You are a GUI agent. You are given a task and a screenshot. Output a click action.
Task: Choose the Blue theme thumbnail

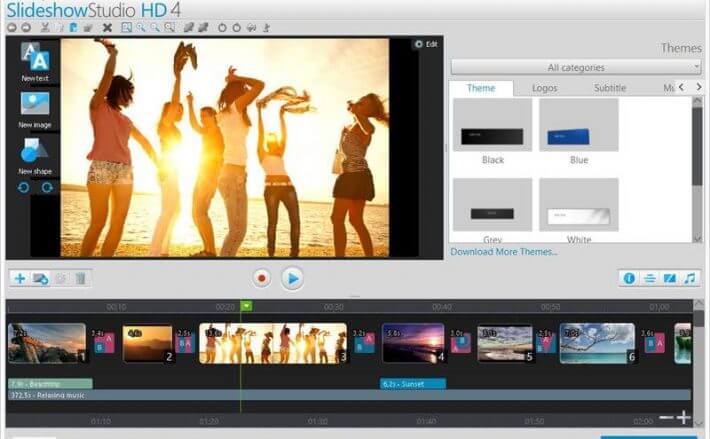tap(579, 125)
